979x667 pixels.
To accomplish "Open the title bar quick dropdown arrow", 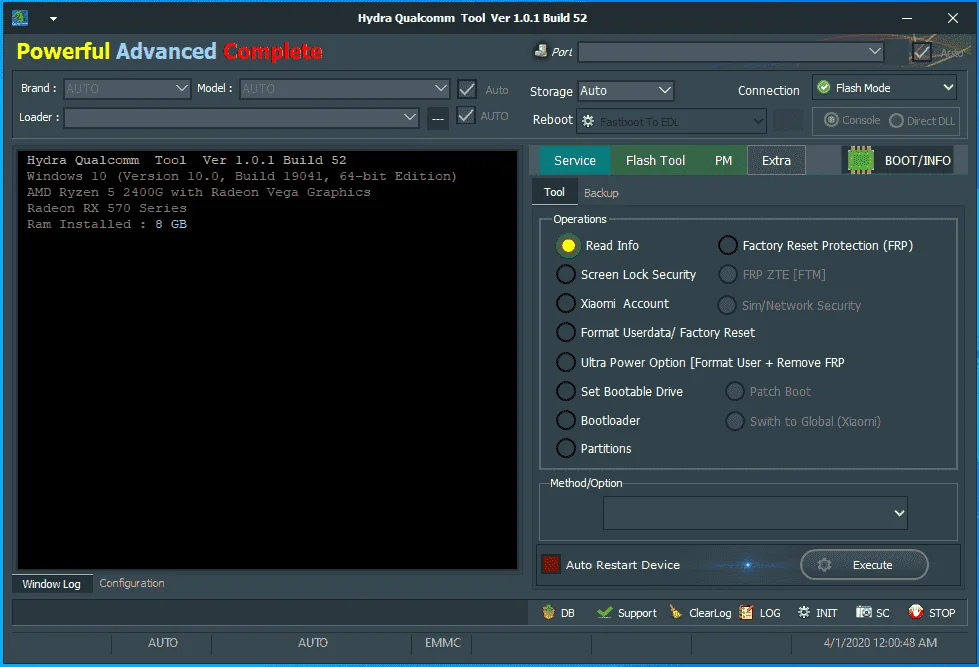I will tap(54, 19).
